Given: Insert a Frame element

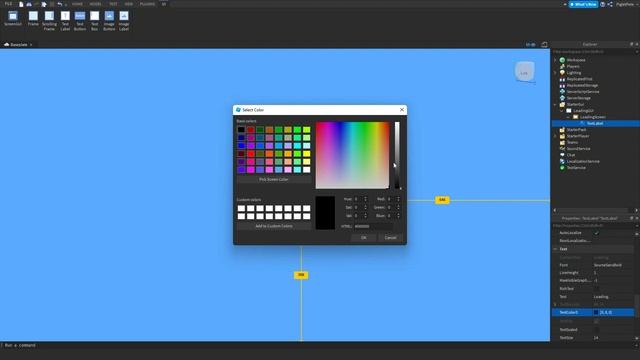Looking at the screenshot, I should pos(33,19).
